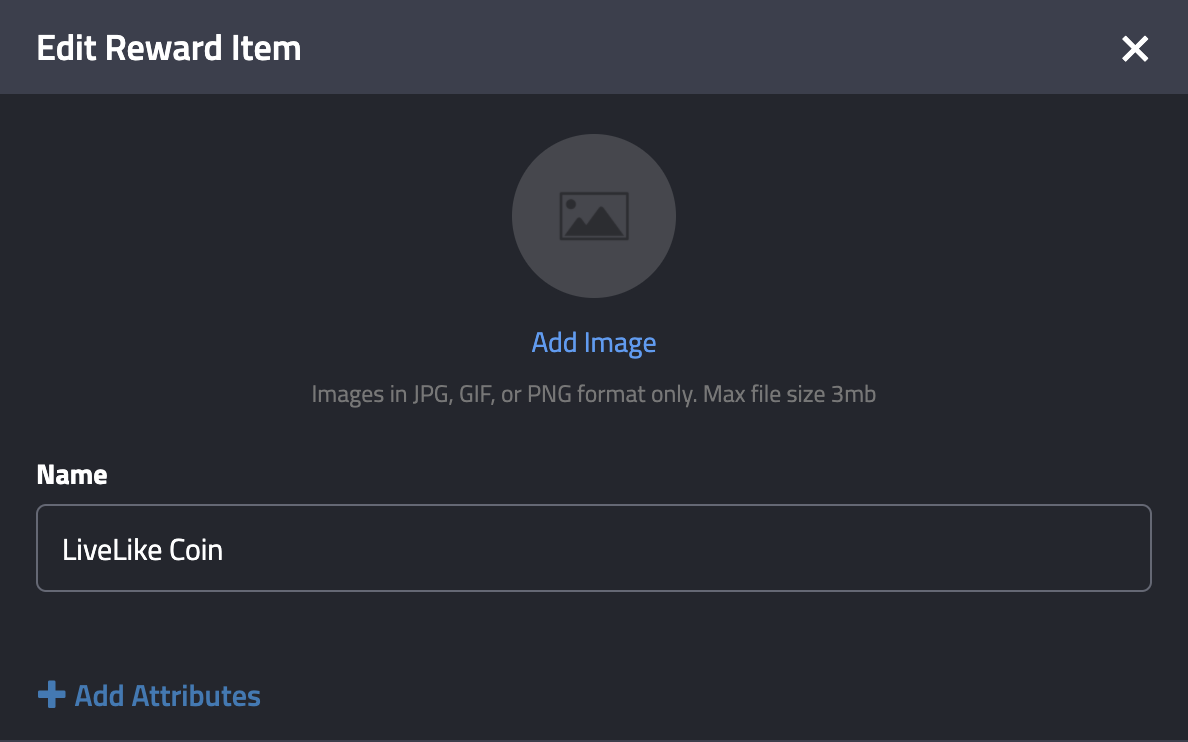The width and height of the screenshot is (1188, 742).
Task: Click the Add Attributes link text
Action: pos(167,696)
